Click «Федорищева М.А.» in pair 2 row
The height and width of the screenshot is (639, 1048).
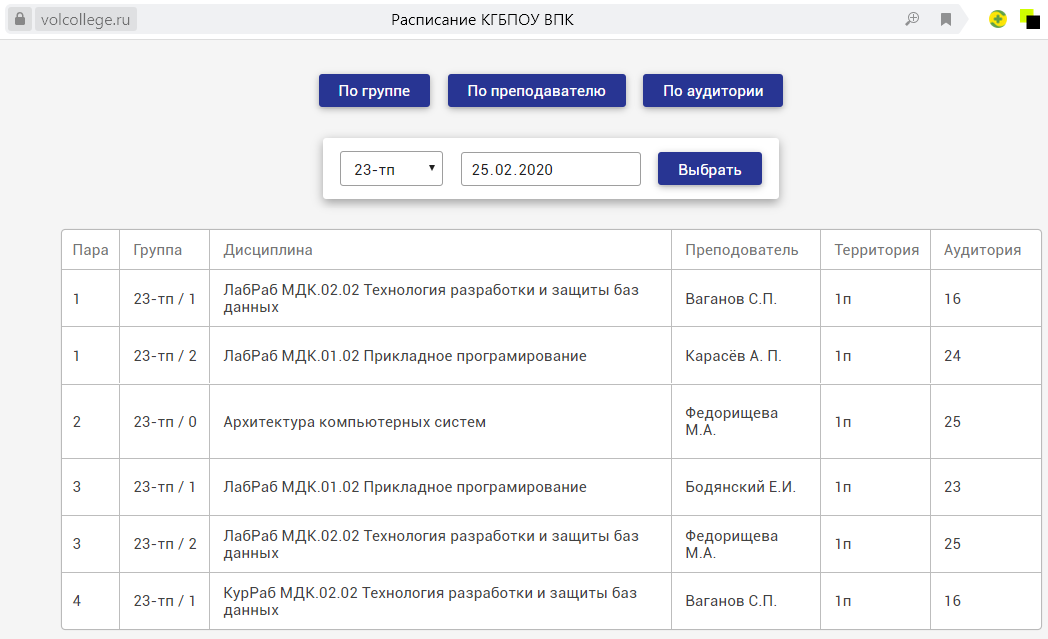pyautogui.click(x=746, y=422)
